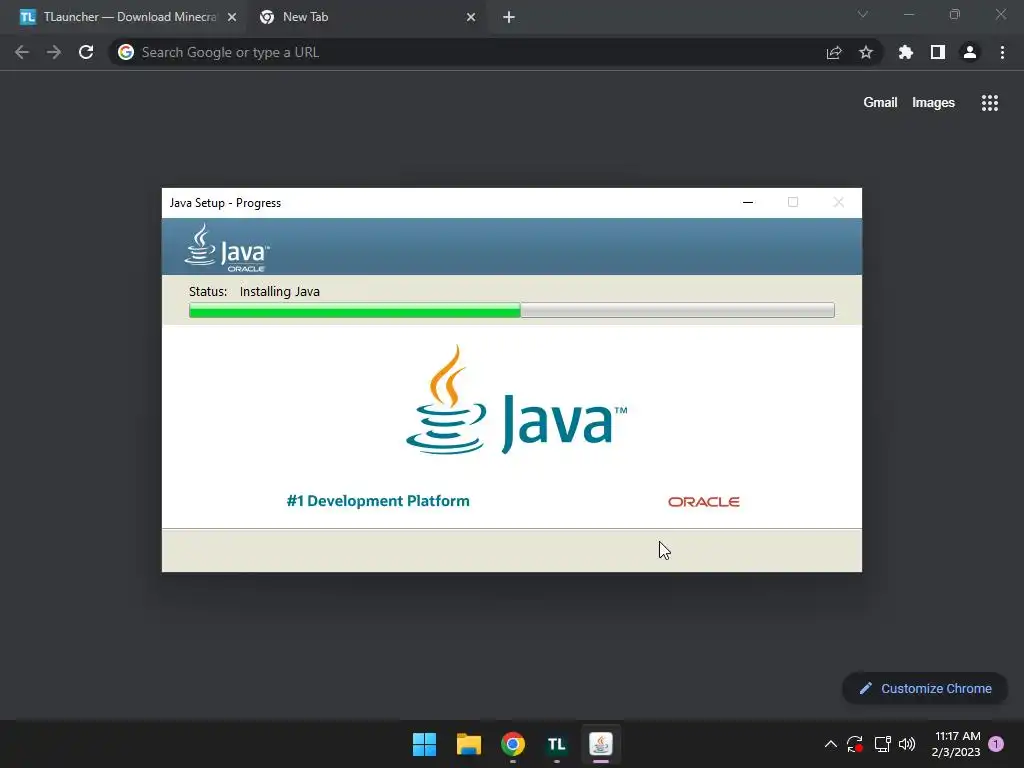Switch to the TLauncher Download Minecraft tab

coord(124,17)
